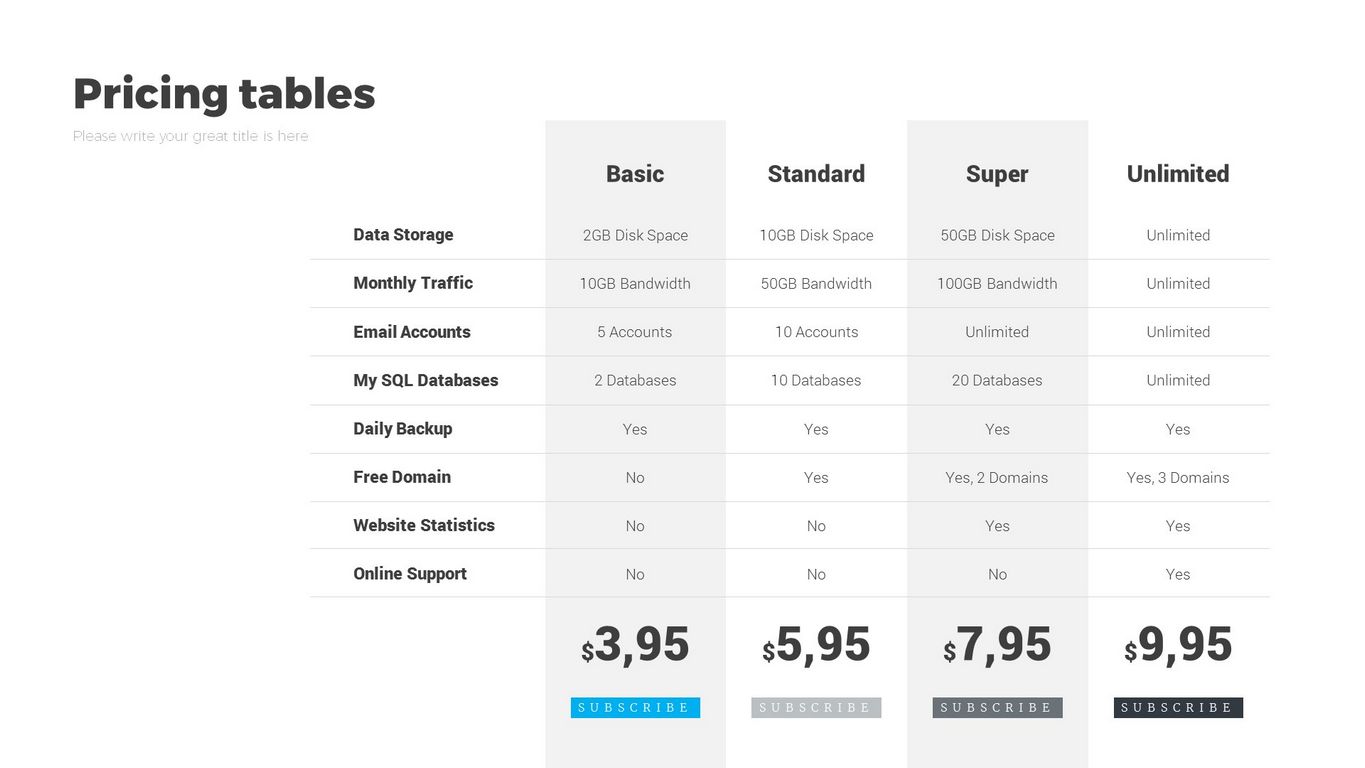
Task: Hit the Subscribe button for the Super plan
Action: point(997,708)
